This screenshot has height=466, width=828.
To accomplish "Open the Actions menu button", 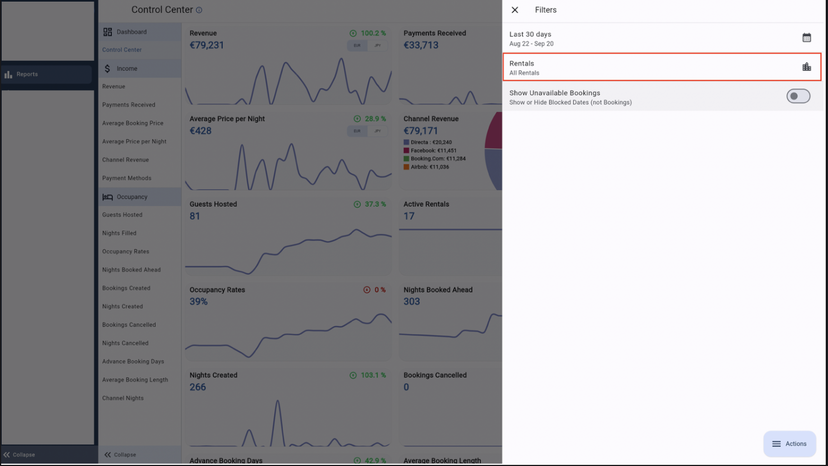I will (x=789, y=444).
